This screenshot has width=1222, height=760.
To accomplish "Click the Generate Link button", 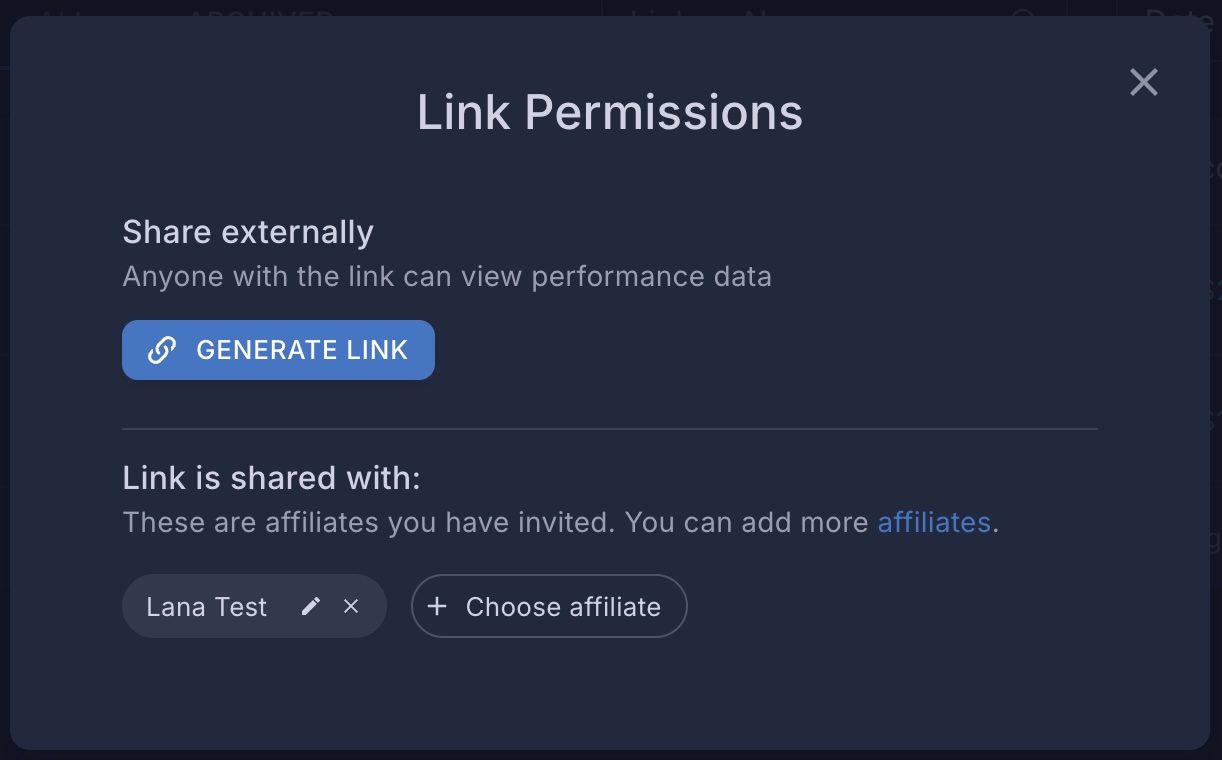I will [278, 350].
